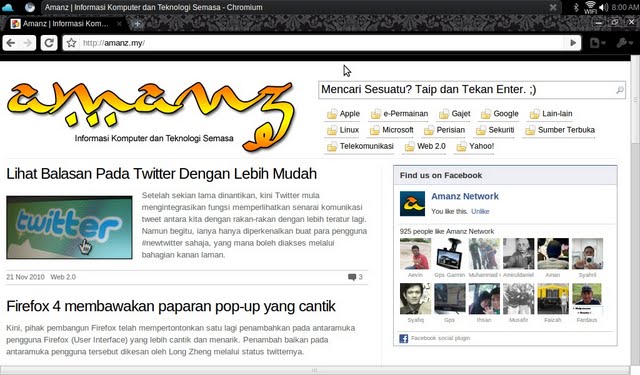Close the window from the title bar X
640x375 pixels.
click(553, 7)
